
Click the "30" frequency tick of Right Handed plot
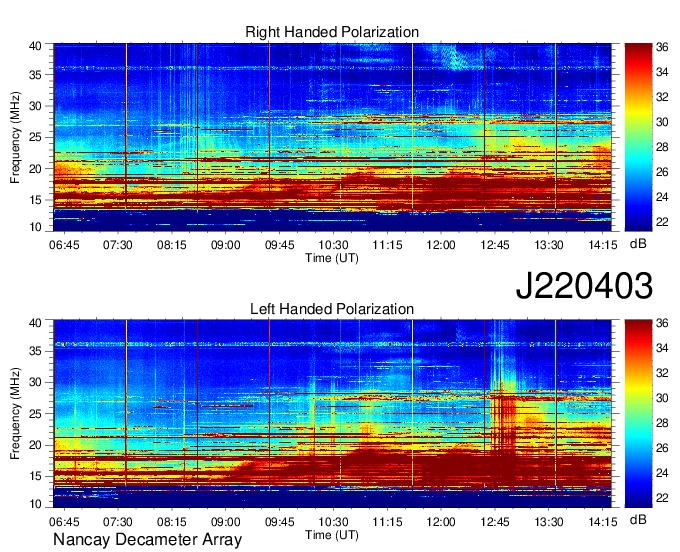click(x=35, y=106)
